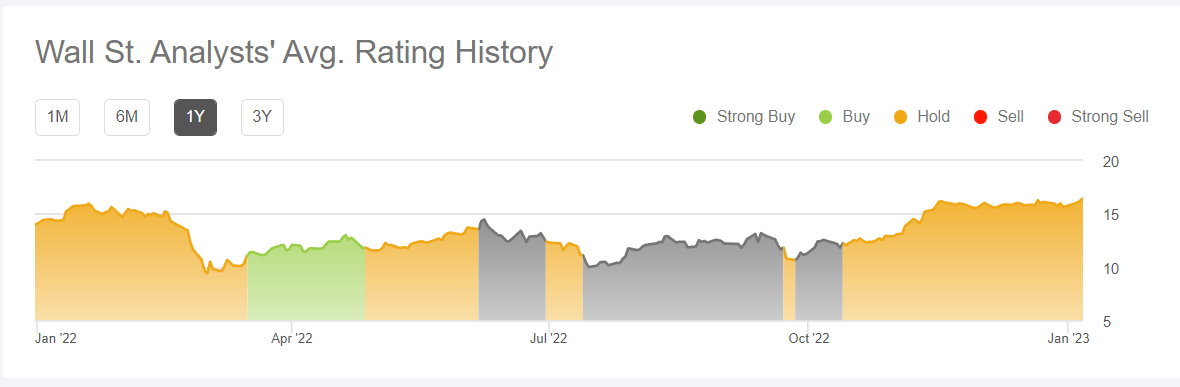Click the Oct '22 axis label
Viewport: 1180px width, 387px height.
click(x=809, y=339)
